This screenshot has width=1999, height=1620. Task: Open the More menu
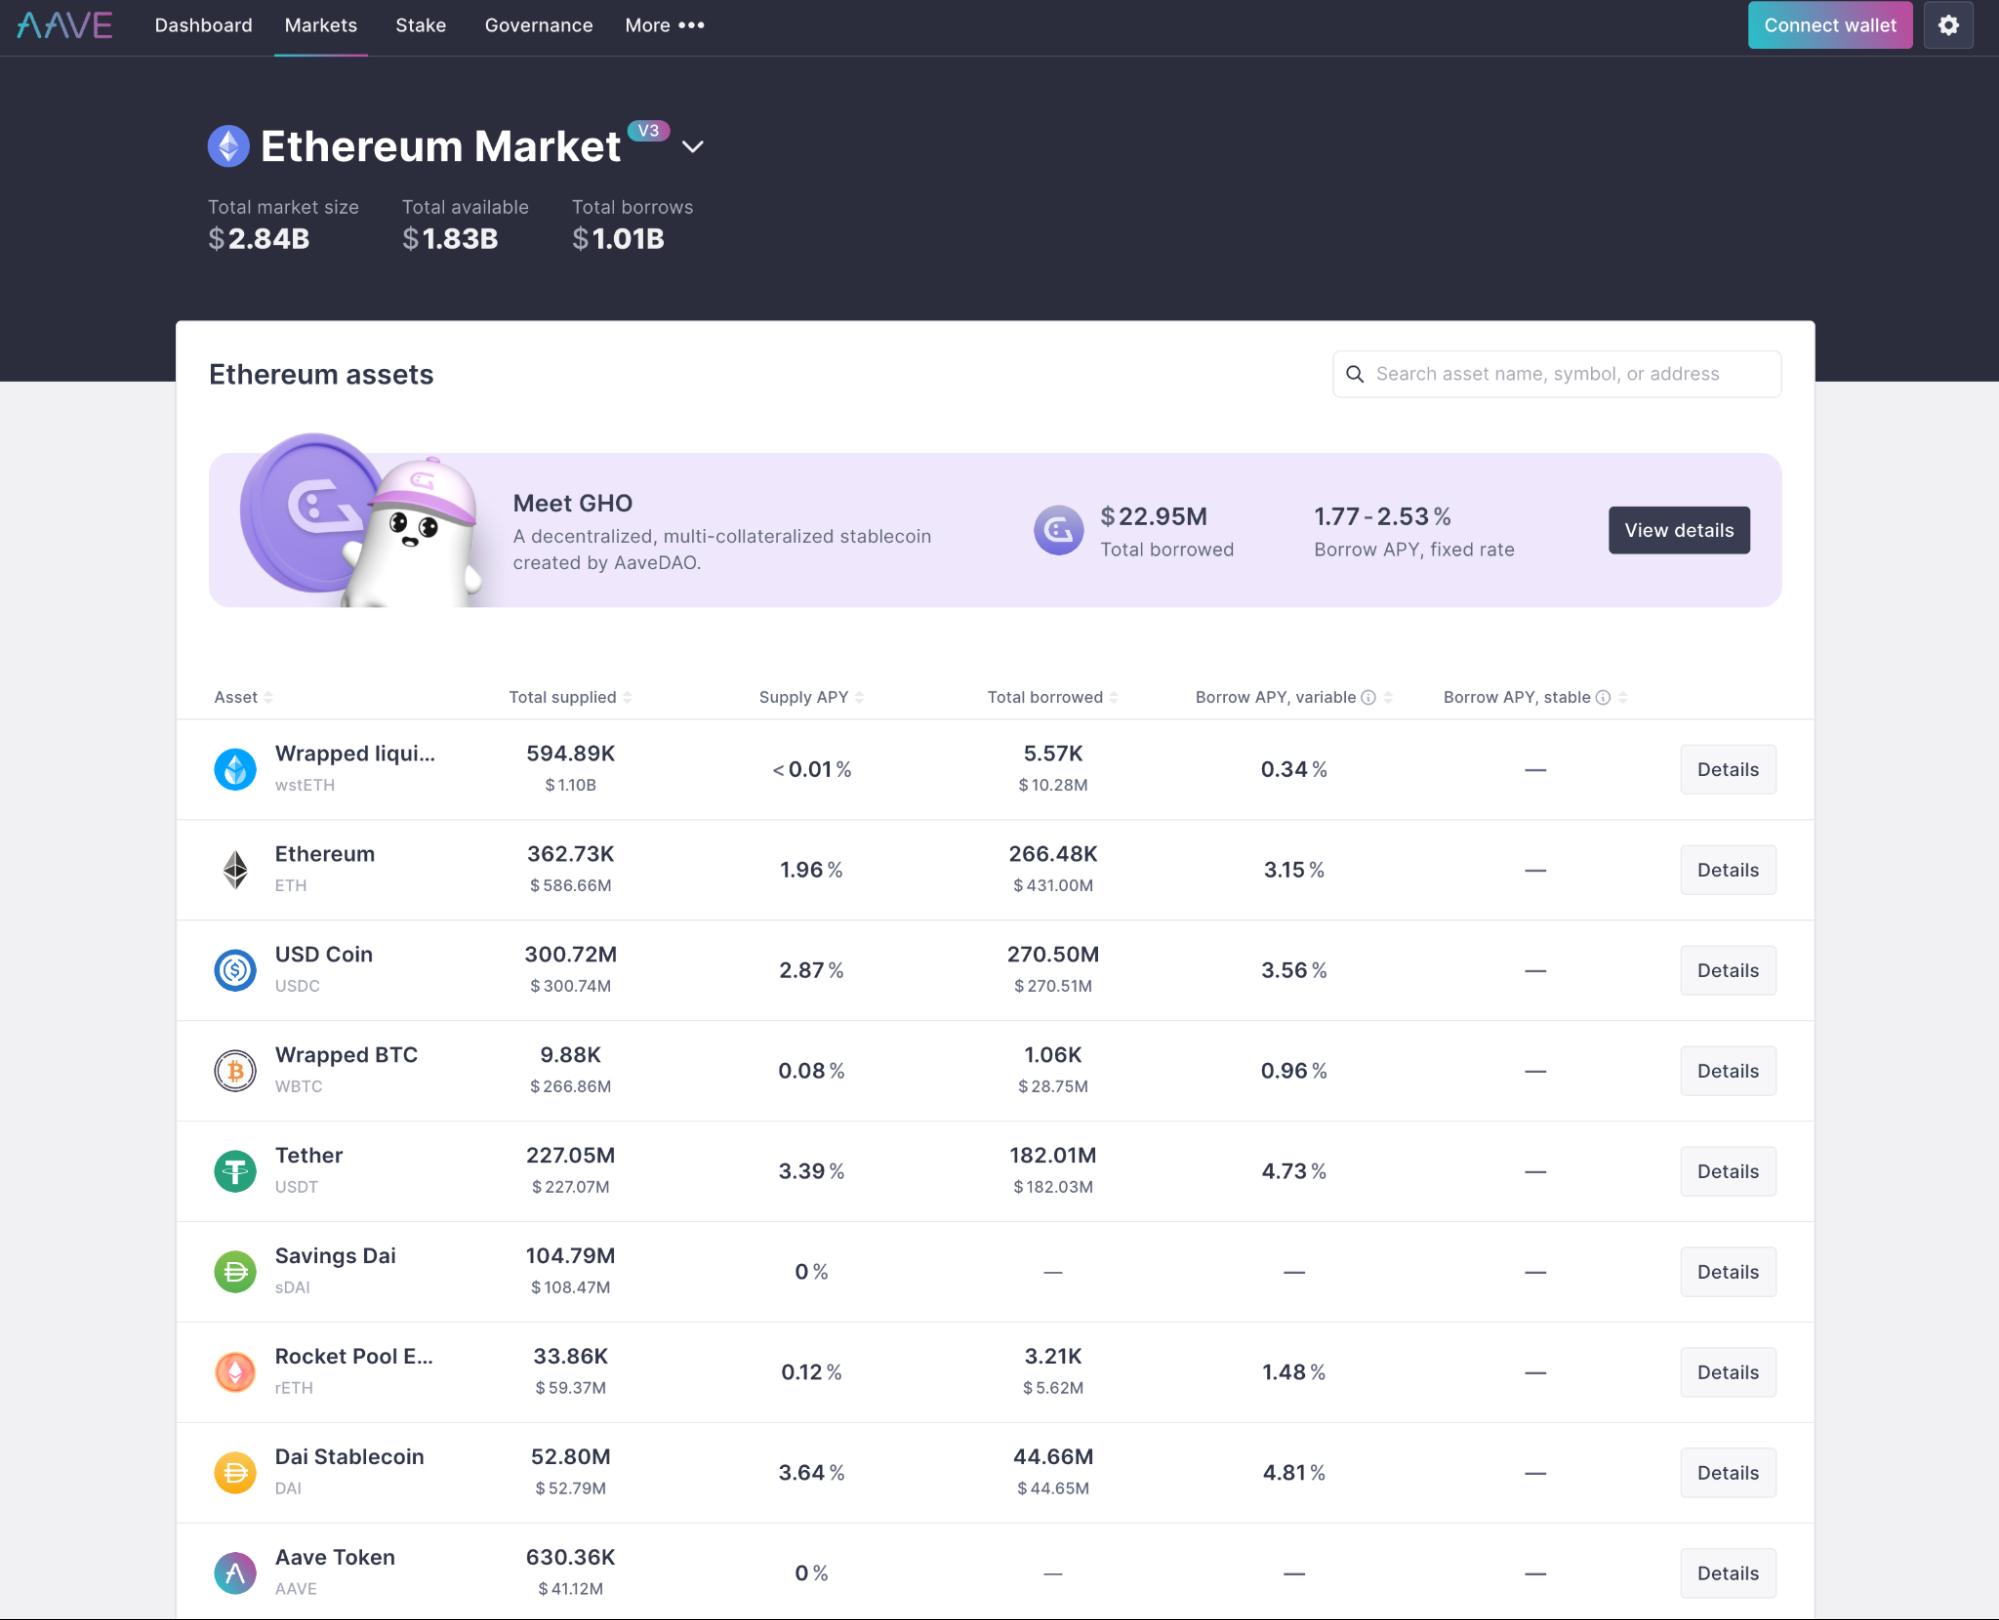click(x=664, y=25)
